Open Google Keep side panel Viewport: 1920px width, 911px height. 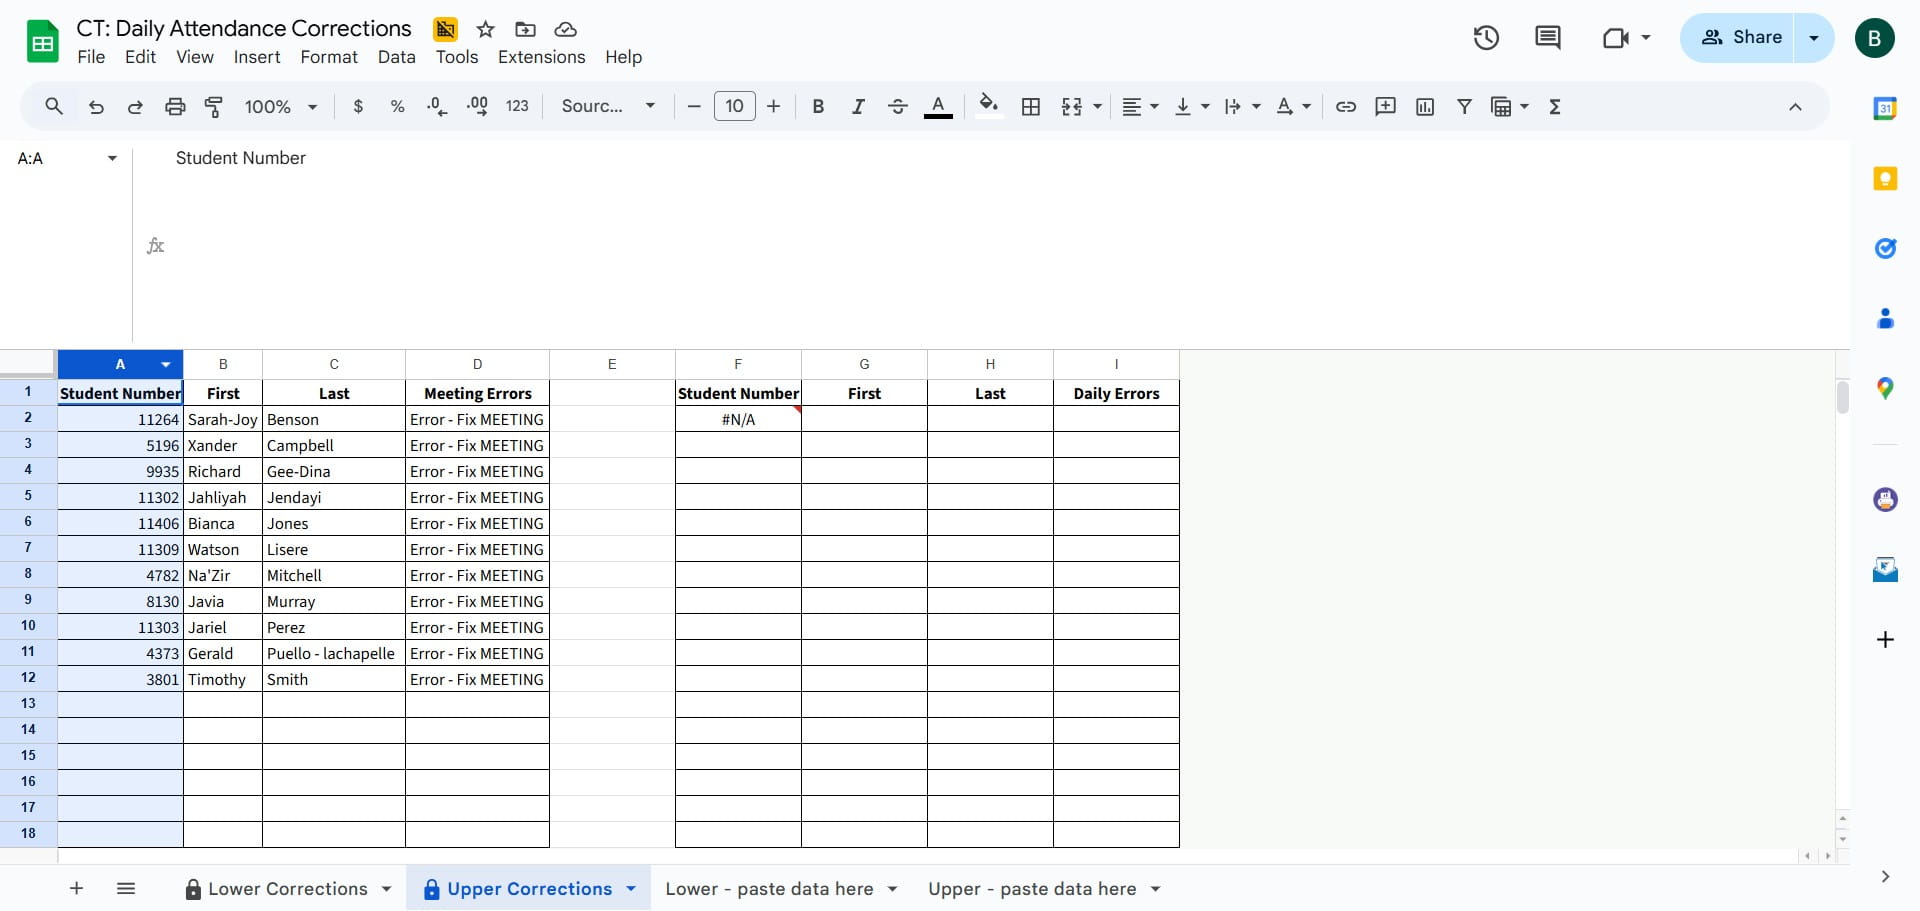click(x=1885, y=179)
